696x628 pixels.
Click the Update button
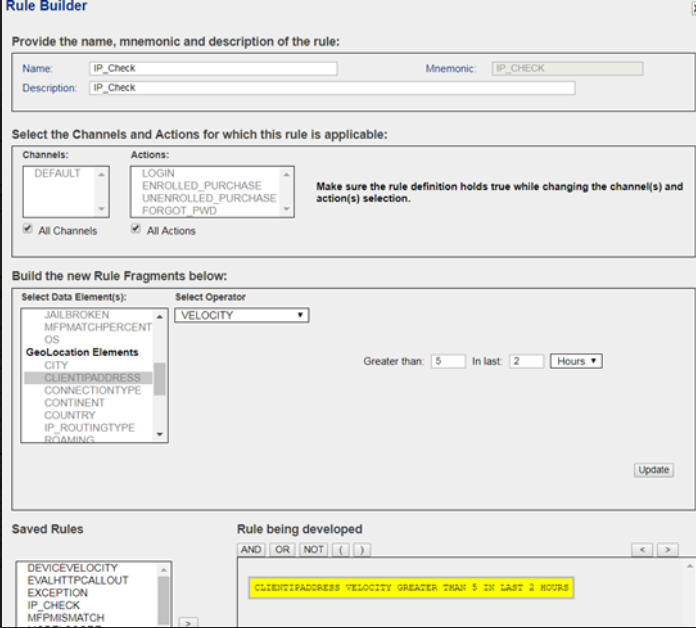click(x=654, y=470)
